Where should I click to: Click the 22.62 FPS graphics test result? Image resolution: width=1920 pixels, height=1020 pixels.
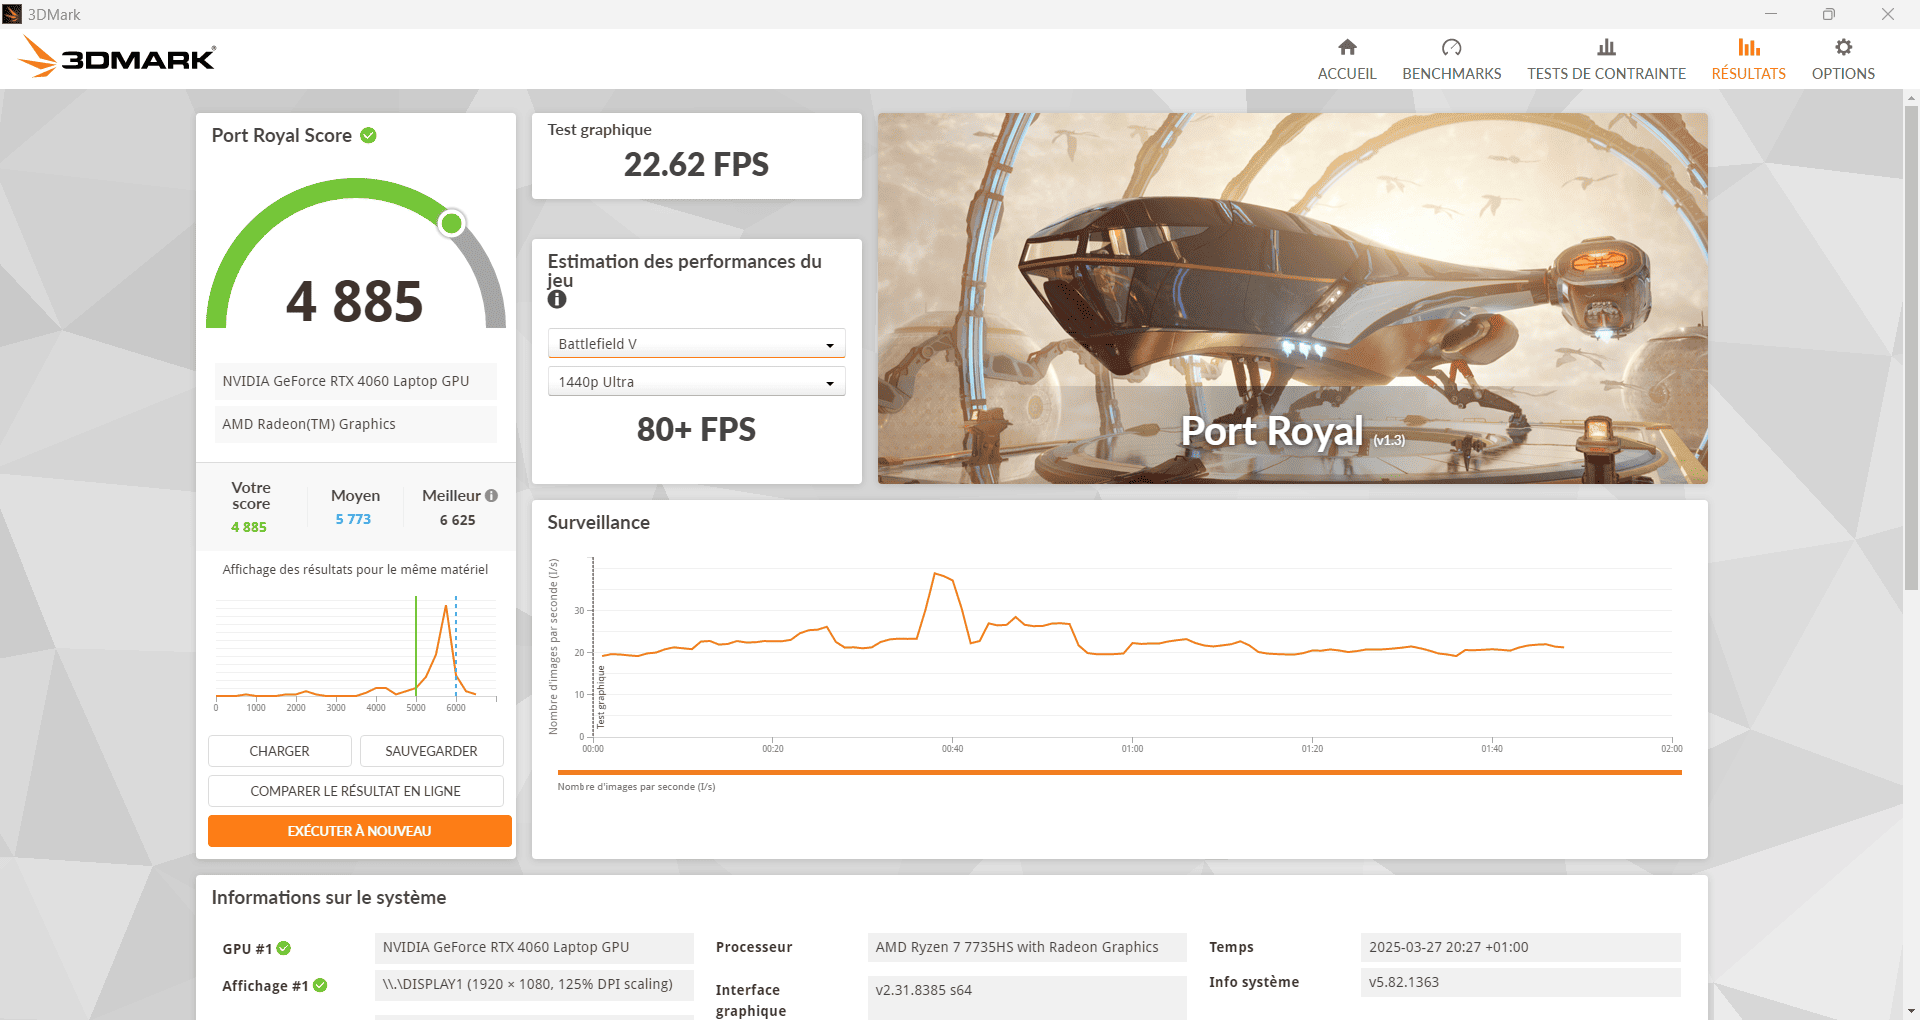(x=696, y=164)
